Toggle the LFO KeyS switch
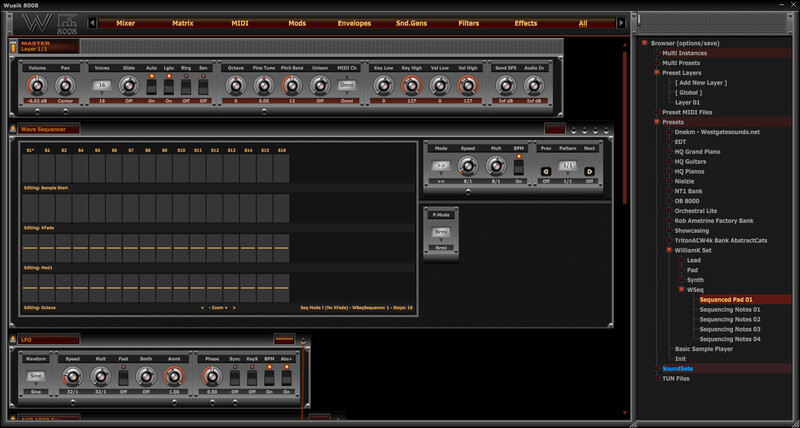The image size is (800, 428). coord(252,378)
